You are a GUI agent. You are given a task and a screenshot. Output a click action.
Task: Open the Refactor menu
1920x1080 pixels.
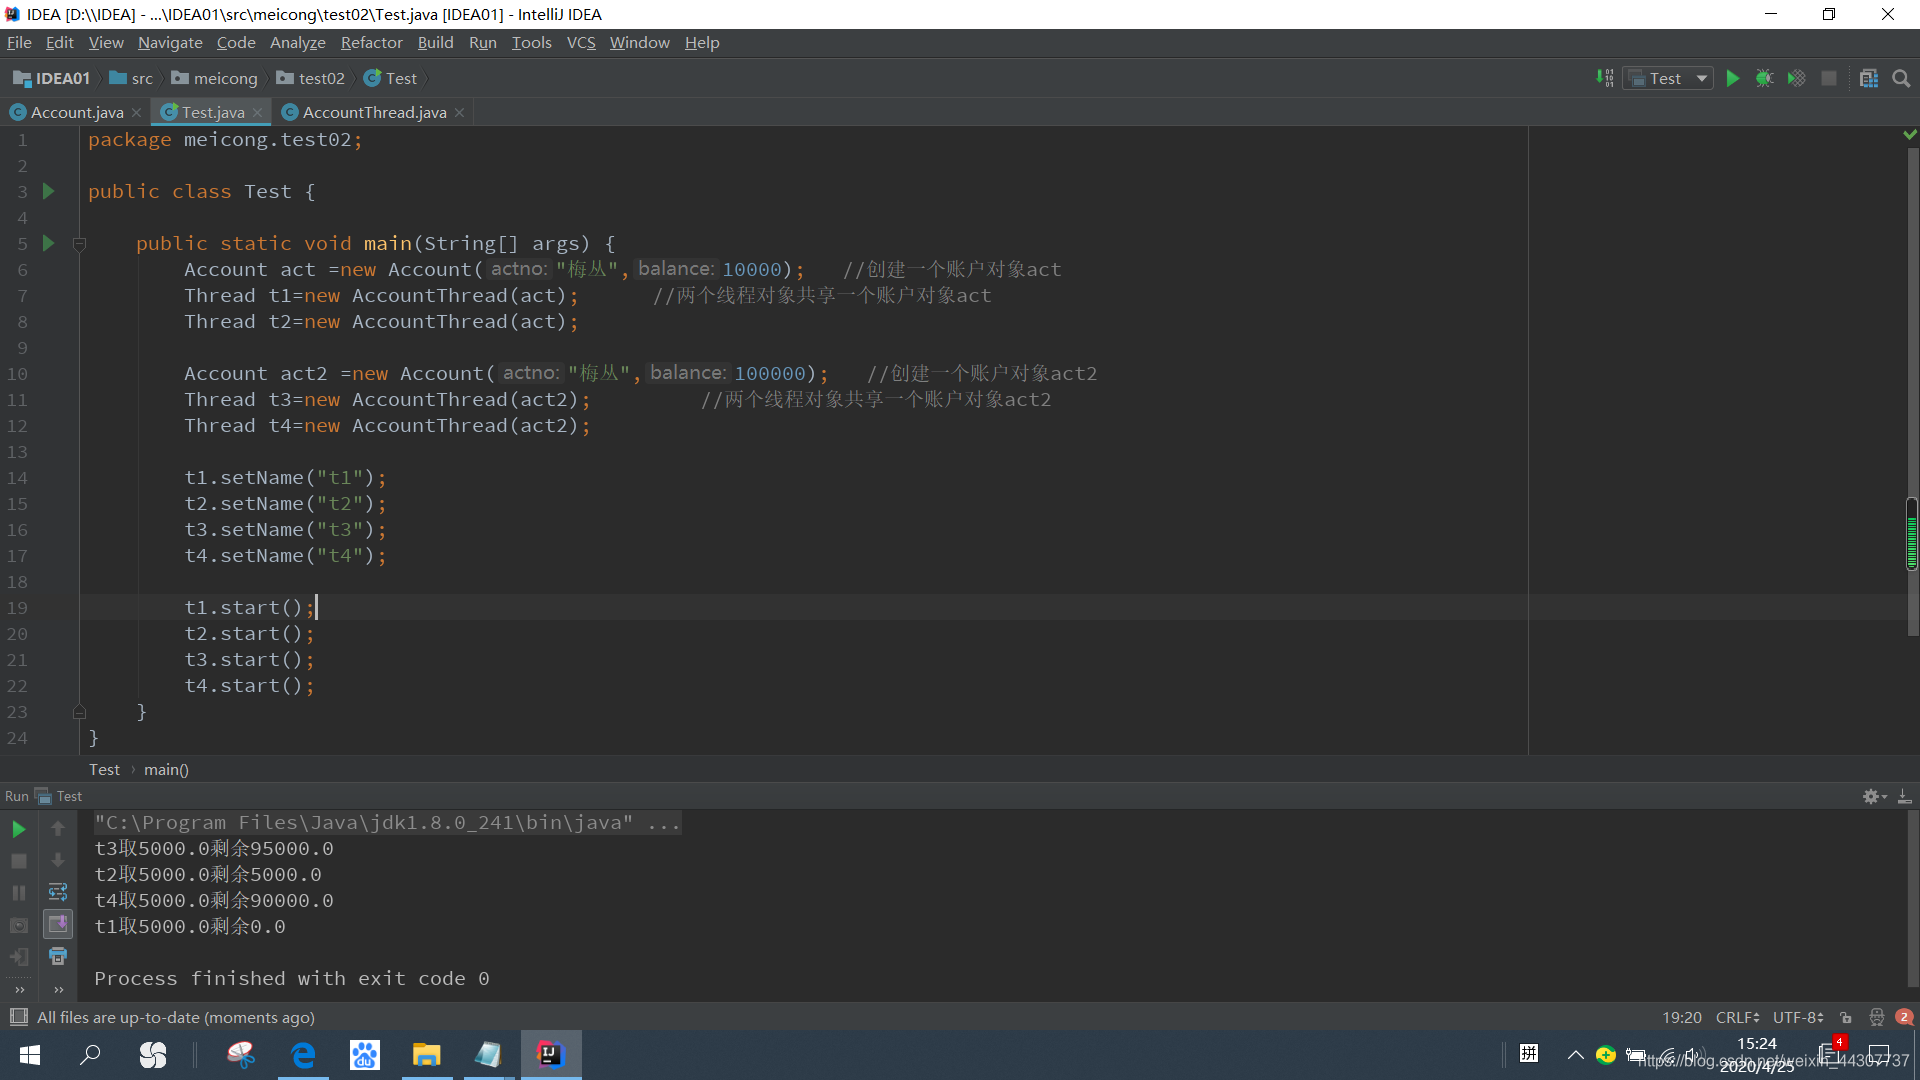[x=371, y=42]
